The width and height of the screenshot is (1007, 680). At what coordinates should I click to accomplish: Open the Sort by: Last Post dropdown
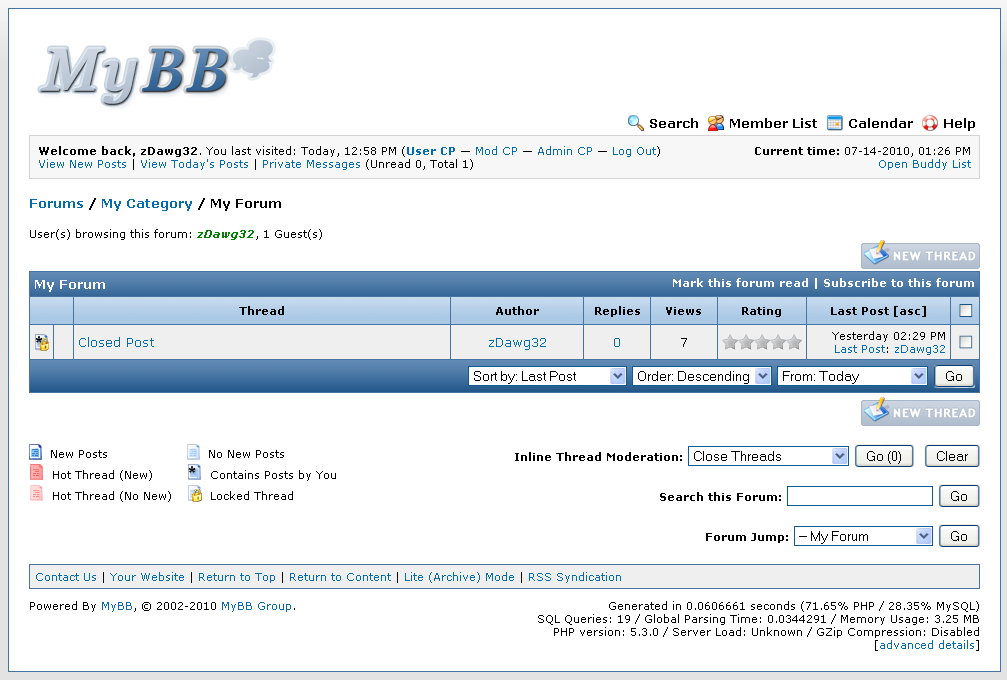[547, 376]
